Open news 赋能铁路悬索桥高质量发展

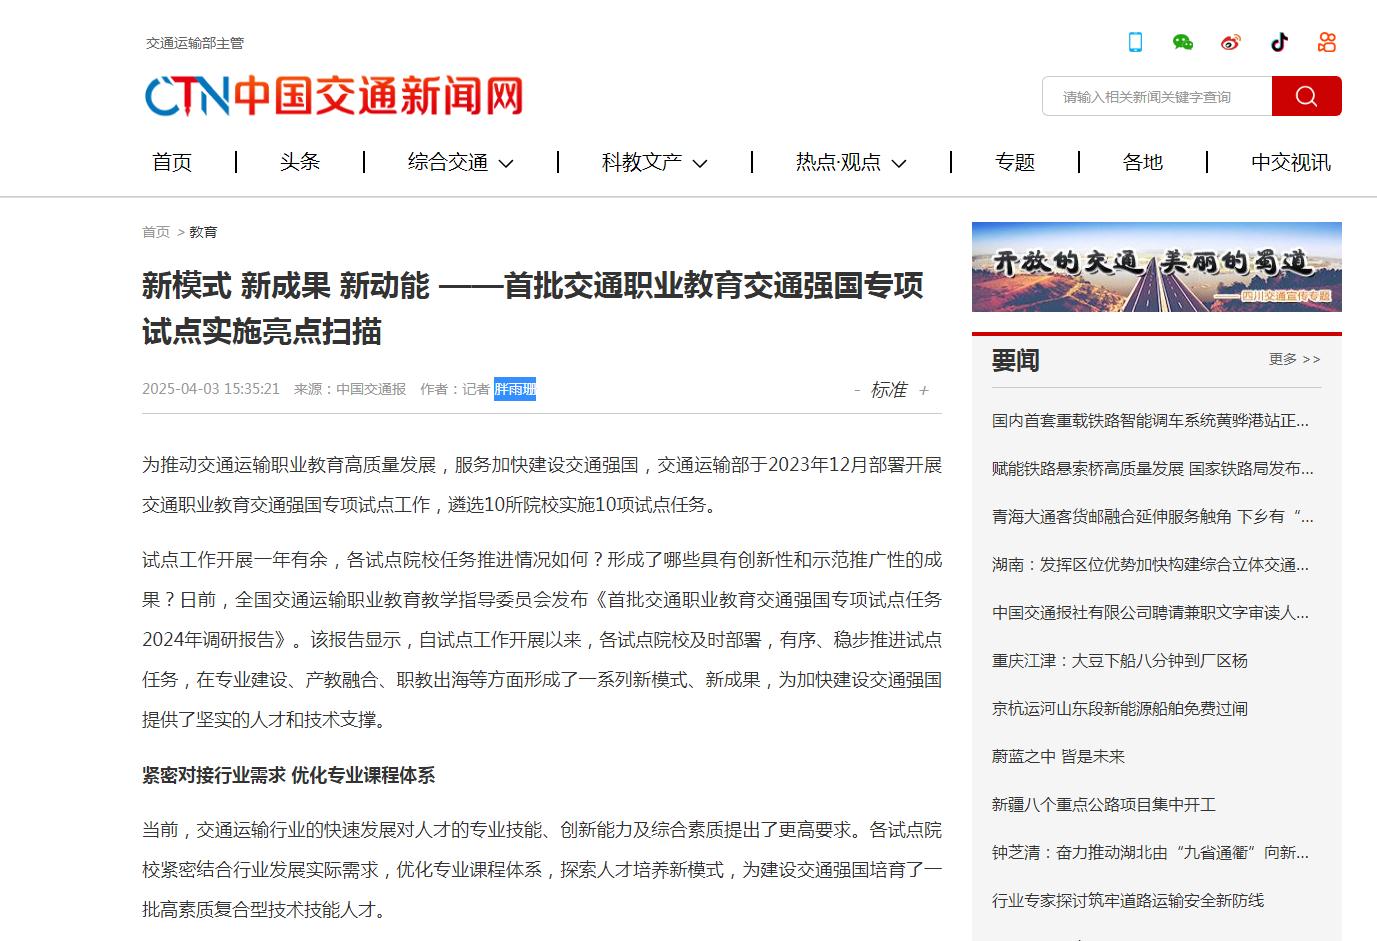click(1153, 469)
